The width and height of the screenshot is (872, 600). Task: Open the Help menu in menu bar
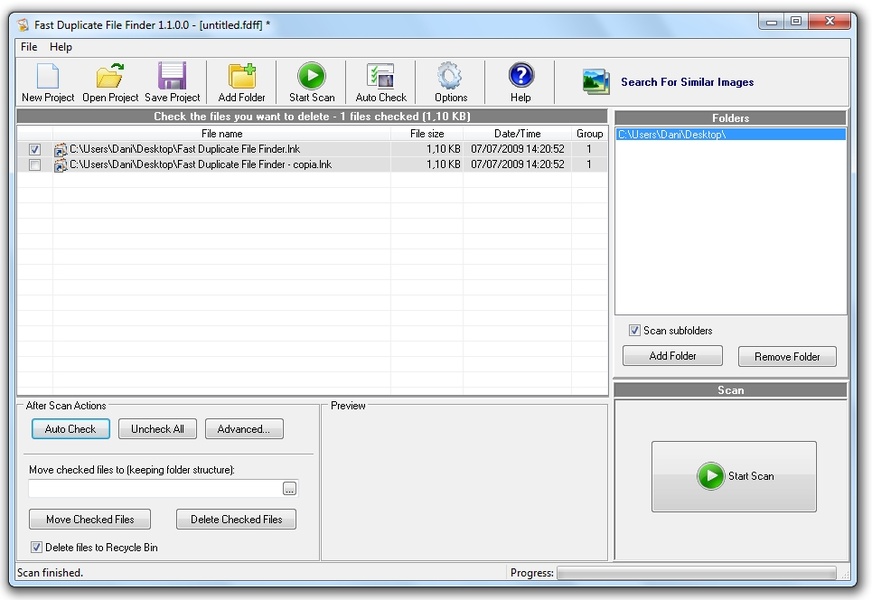(61, 47)
